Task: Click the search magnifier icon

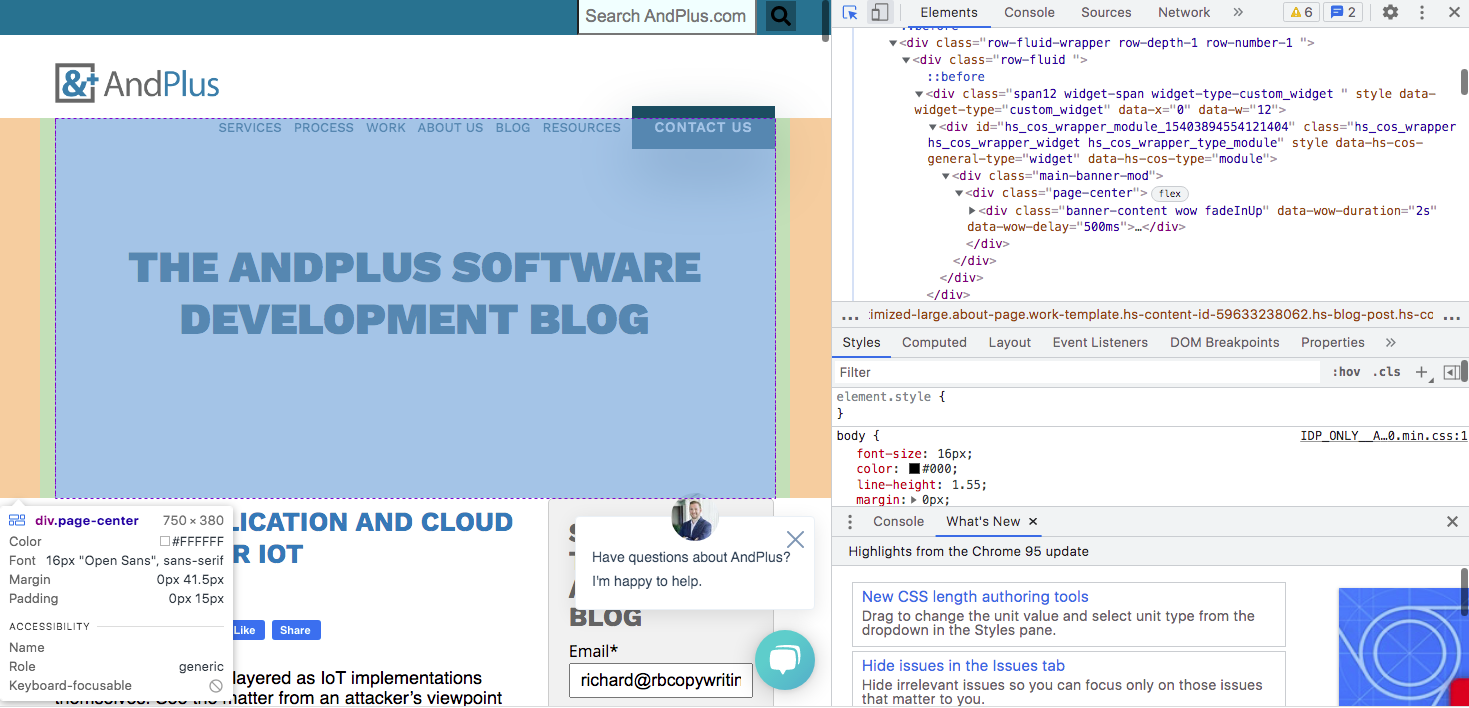Action: [780, 17]
